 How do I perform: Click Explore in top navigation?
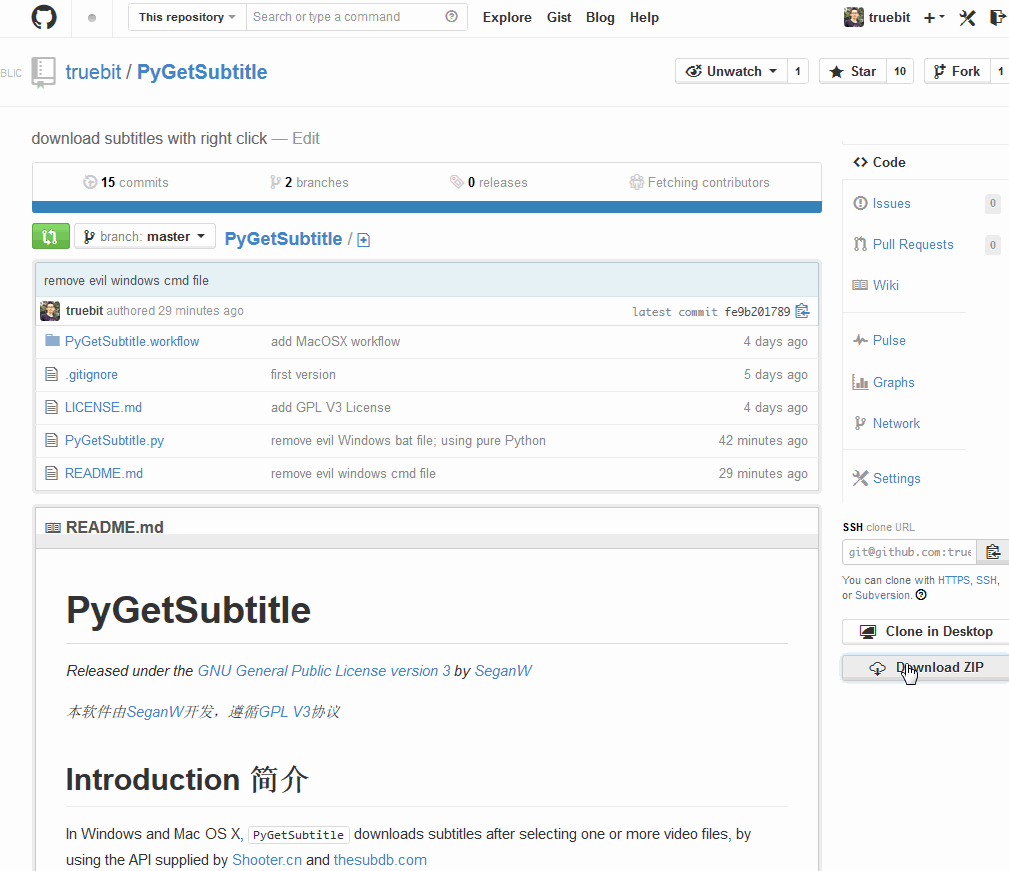click(x=507, y=17)
